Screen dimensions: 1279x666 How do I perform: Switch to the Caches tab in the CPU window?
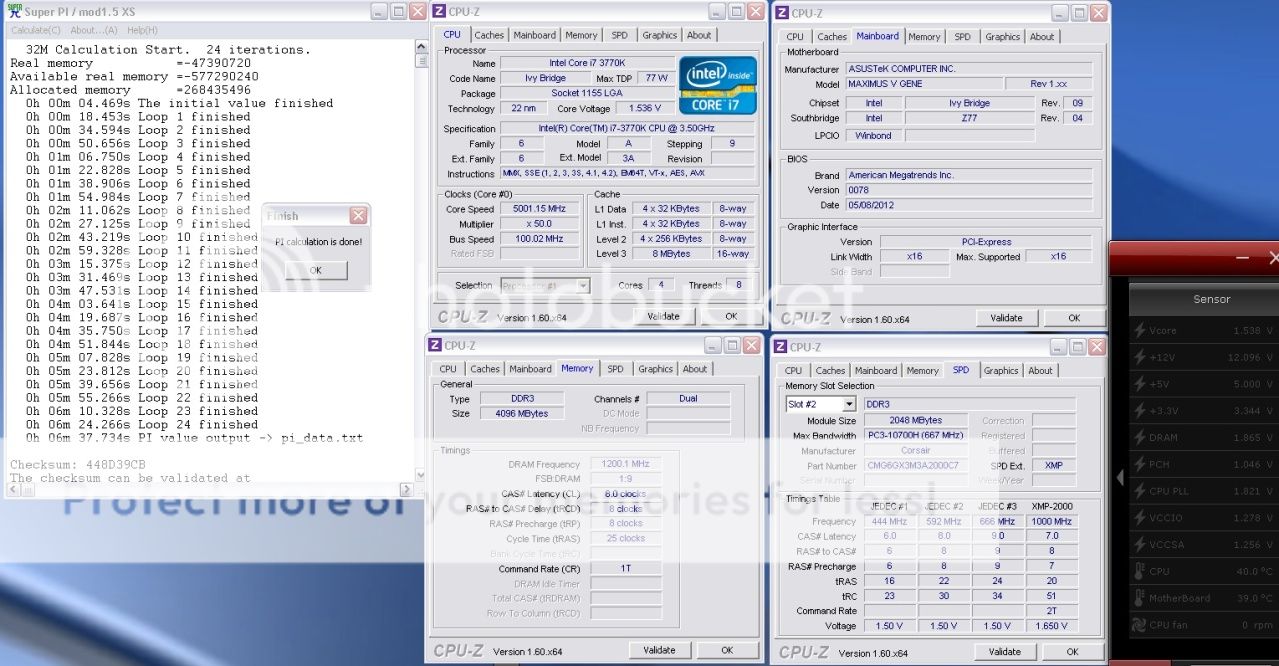489,35
